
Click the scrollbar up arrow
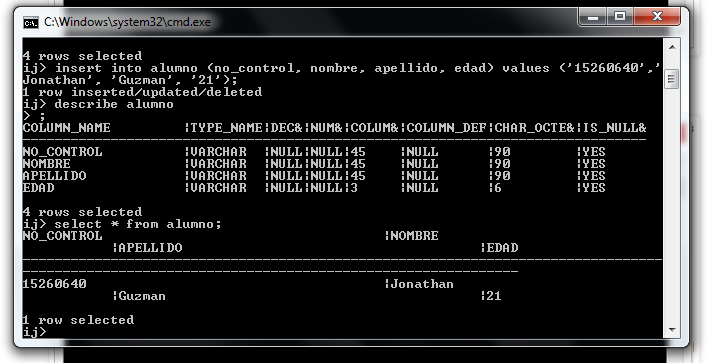(672, 47)
